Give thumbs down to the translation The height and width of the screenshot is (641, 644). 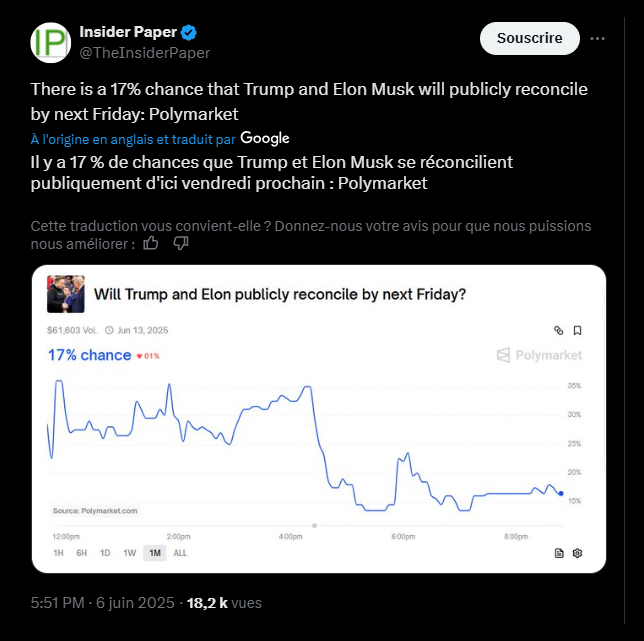(181, 243)
